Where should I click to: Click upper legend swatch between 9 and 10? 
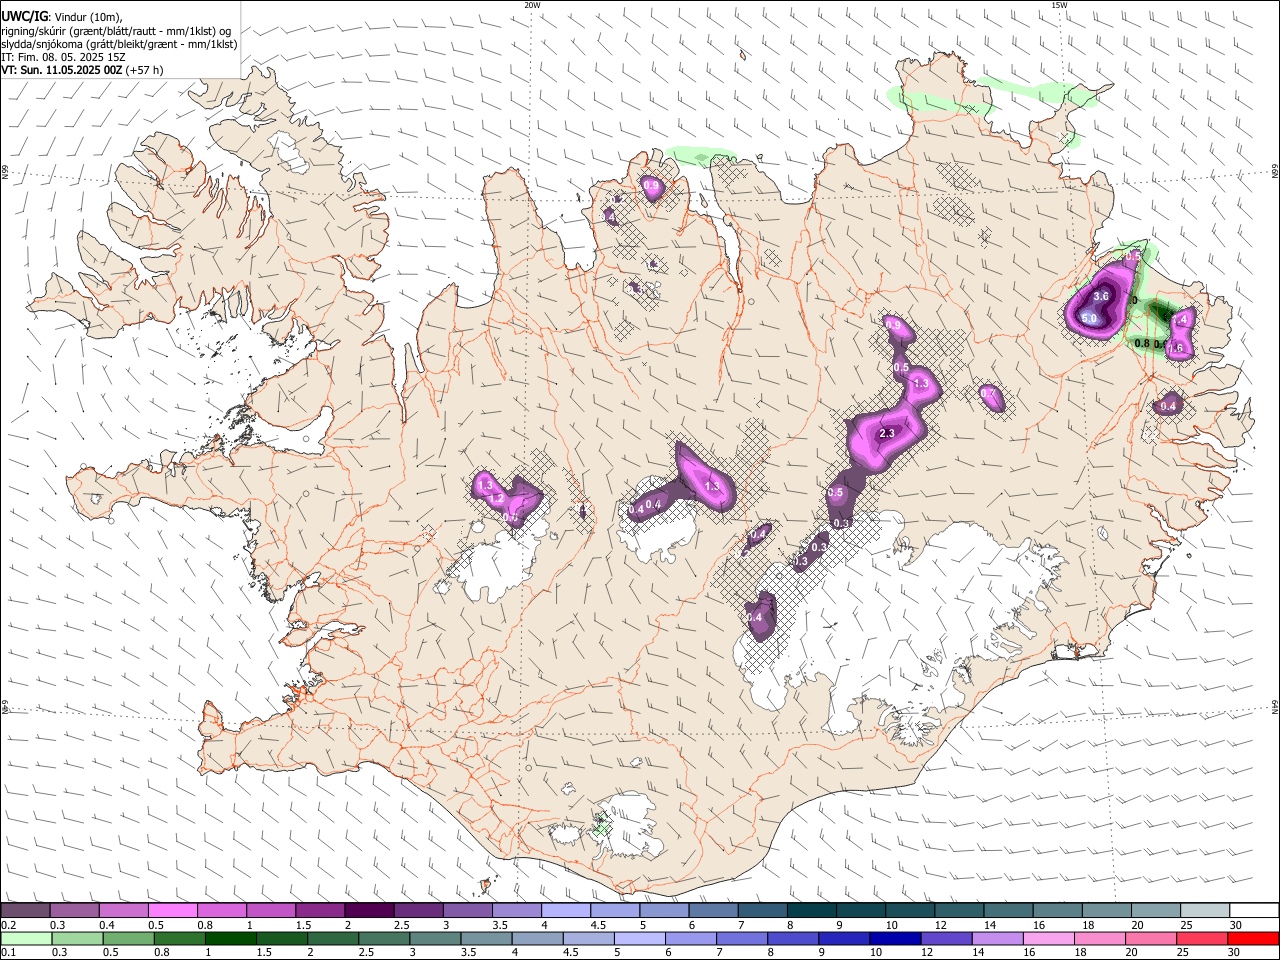(x=862, y=911)
